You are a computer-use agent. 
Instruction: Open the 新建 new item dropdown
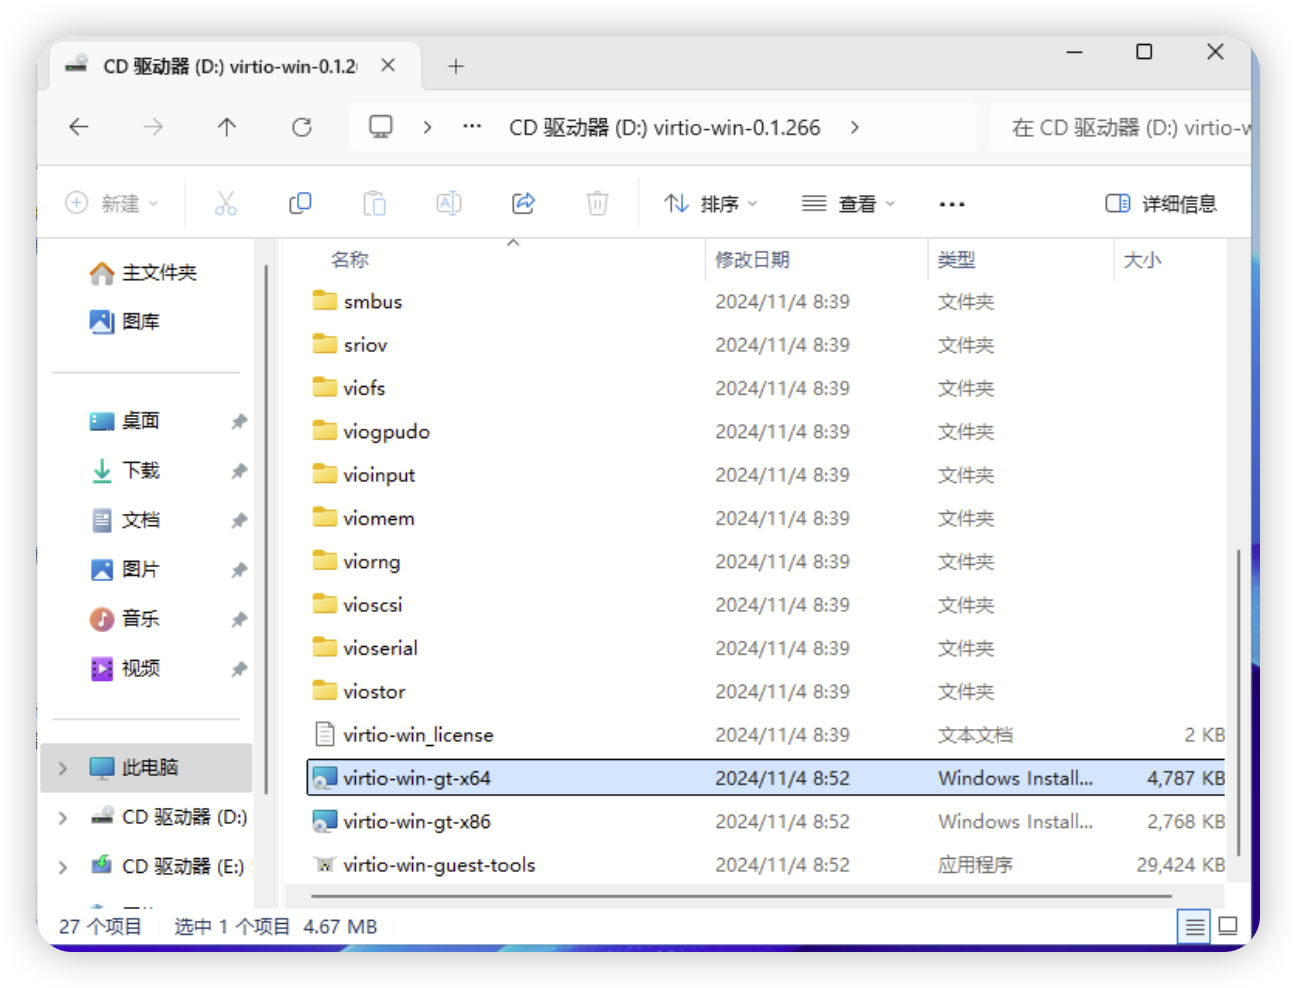(x=111, y=203)
